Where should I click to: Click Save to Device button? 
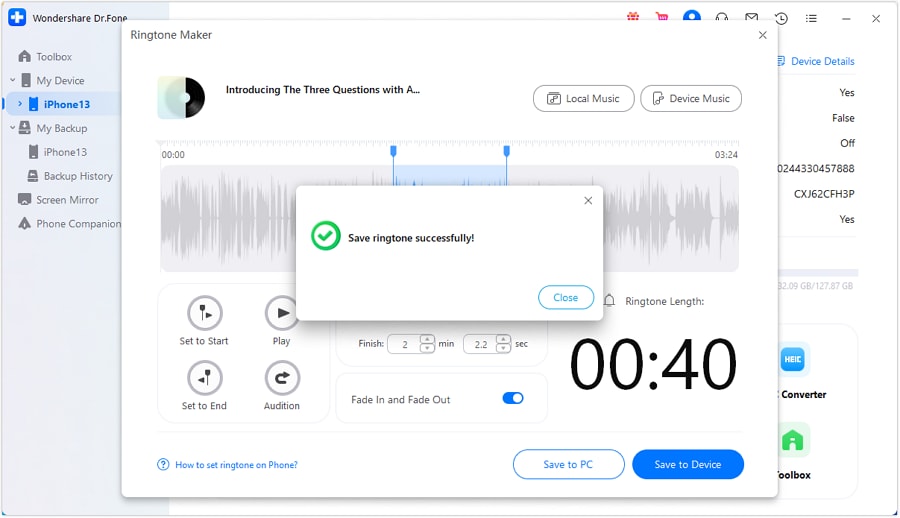pyautogui.click(x=688, y=464)
